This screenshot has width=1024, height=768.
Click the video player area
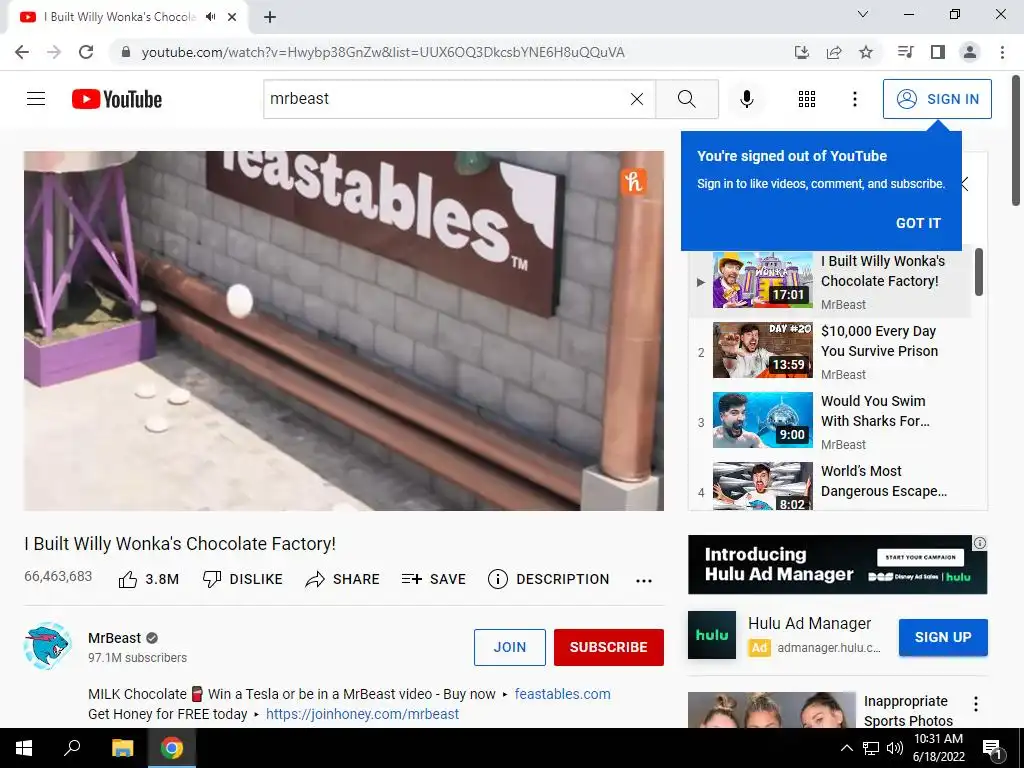[x=344, y=330]
